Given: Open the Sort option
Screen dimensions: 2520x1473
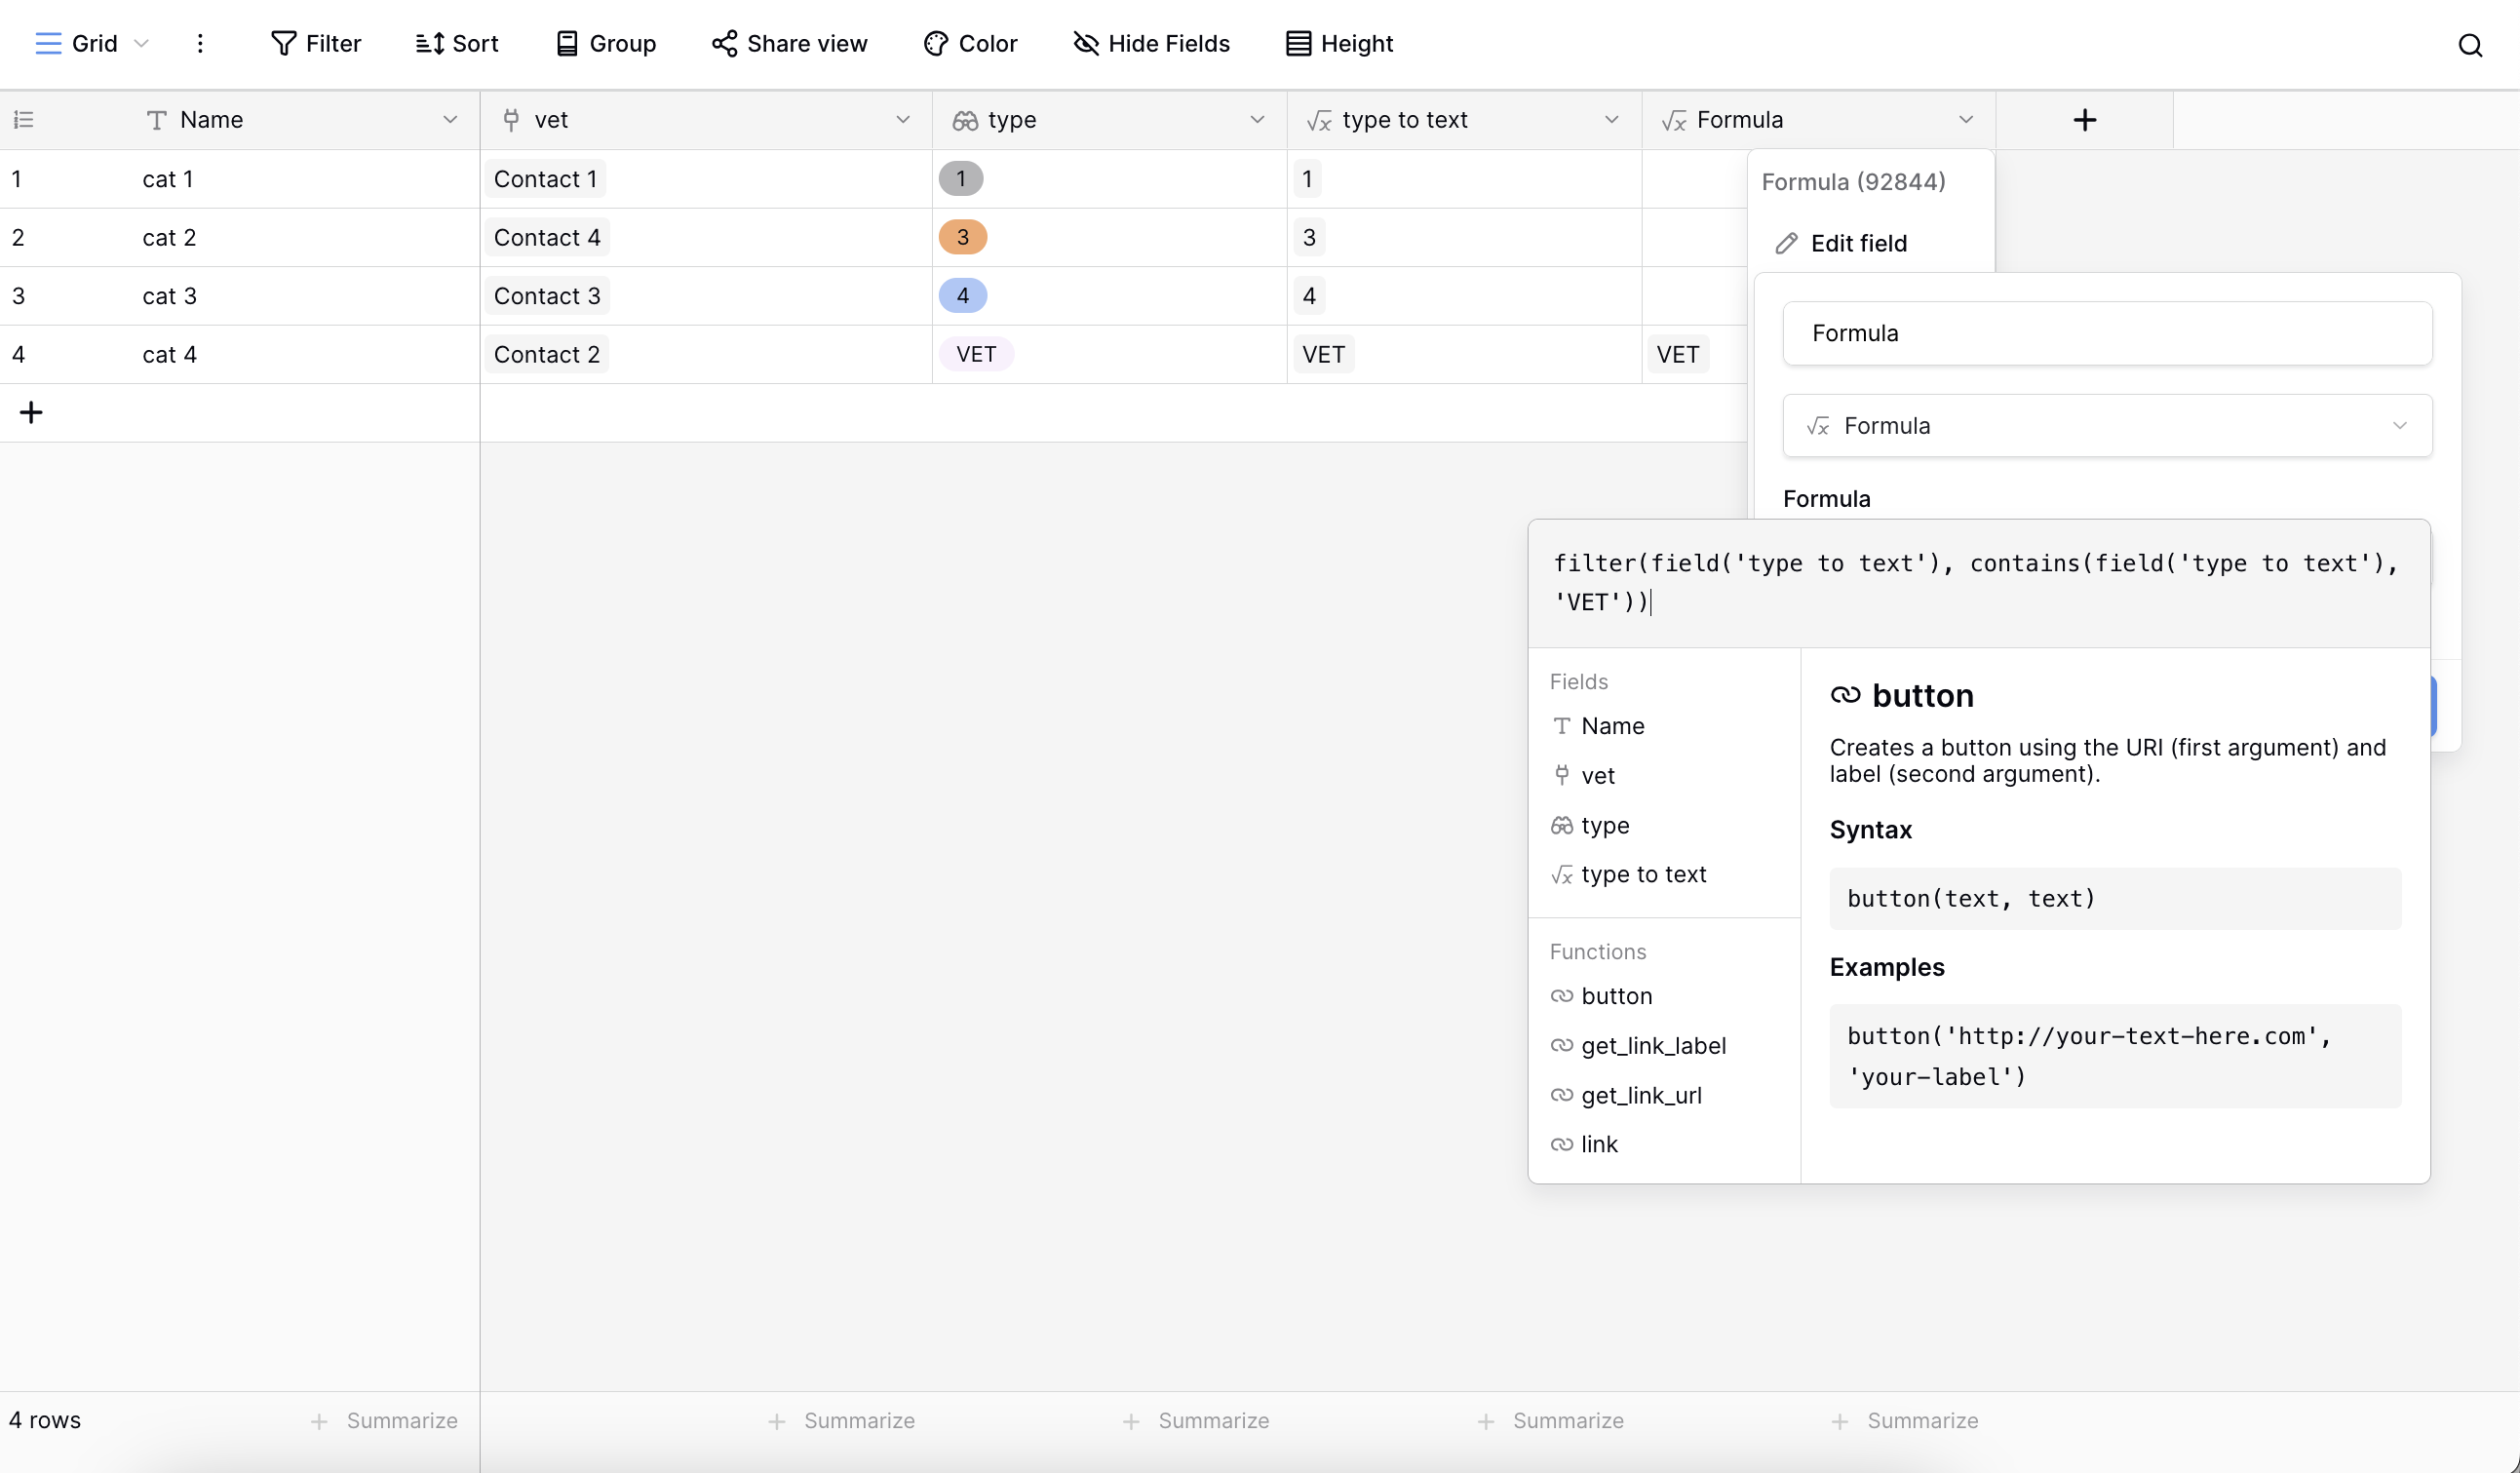Looking at the screenshot, I should tap(456, 44).
